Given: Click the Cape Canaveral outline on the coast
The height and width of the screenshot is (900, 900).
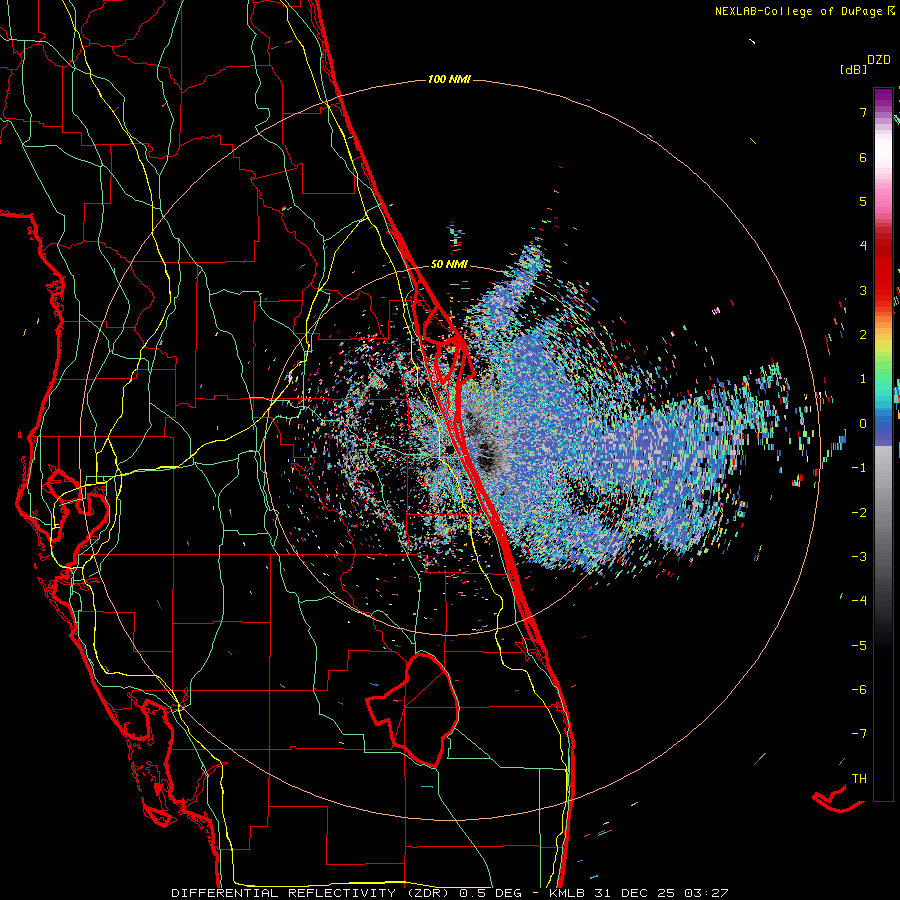Looking at the screenshot, I should 448,344.
